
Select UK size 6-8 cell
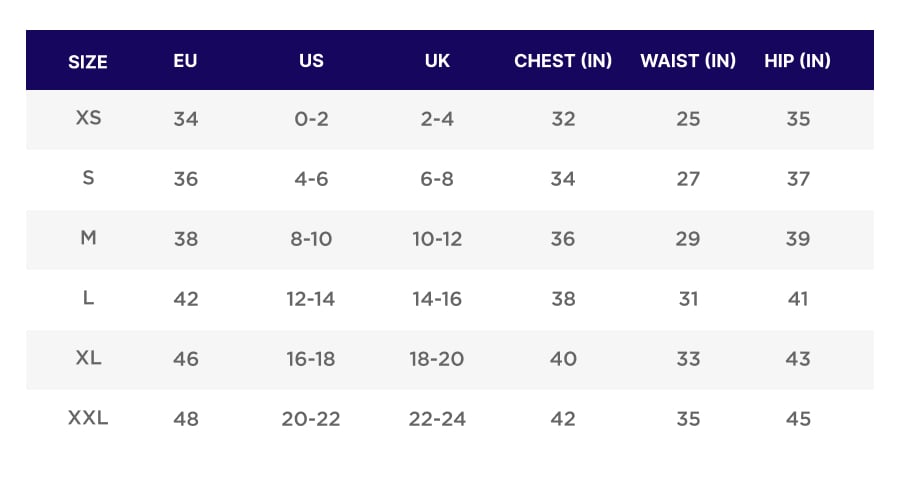pos(437,179)
